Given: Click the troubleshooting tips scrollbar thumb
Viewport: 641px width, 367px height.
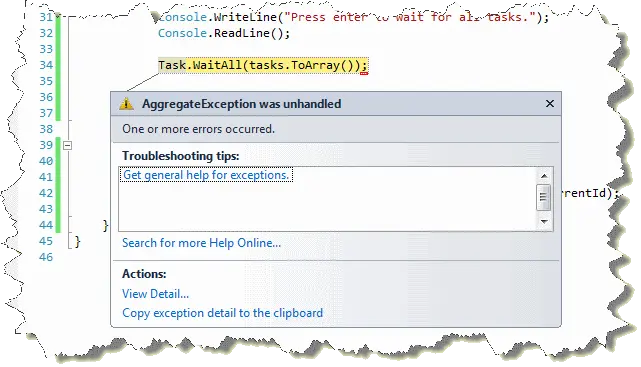Looking at the screenshot, I should pos(543,197).
